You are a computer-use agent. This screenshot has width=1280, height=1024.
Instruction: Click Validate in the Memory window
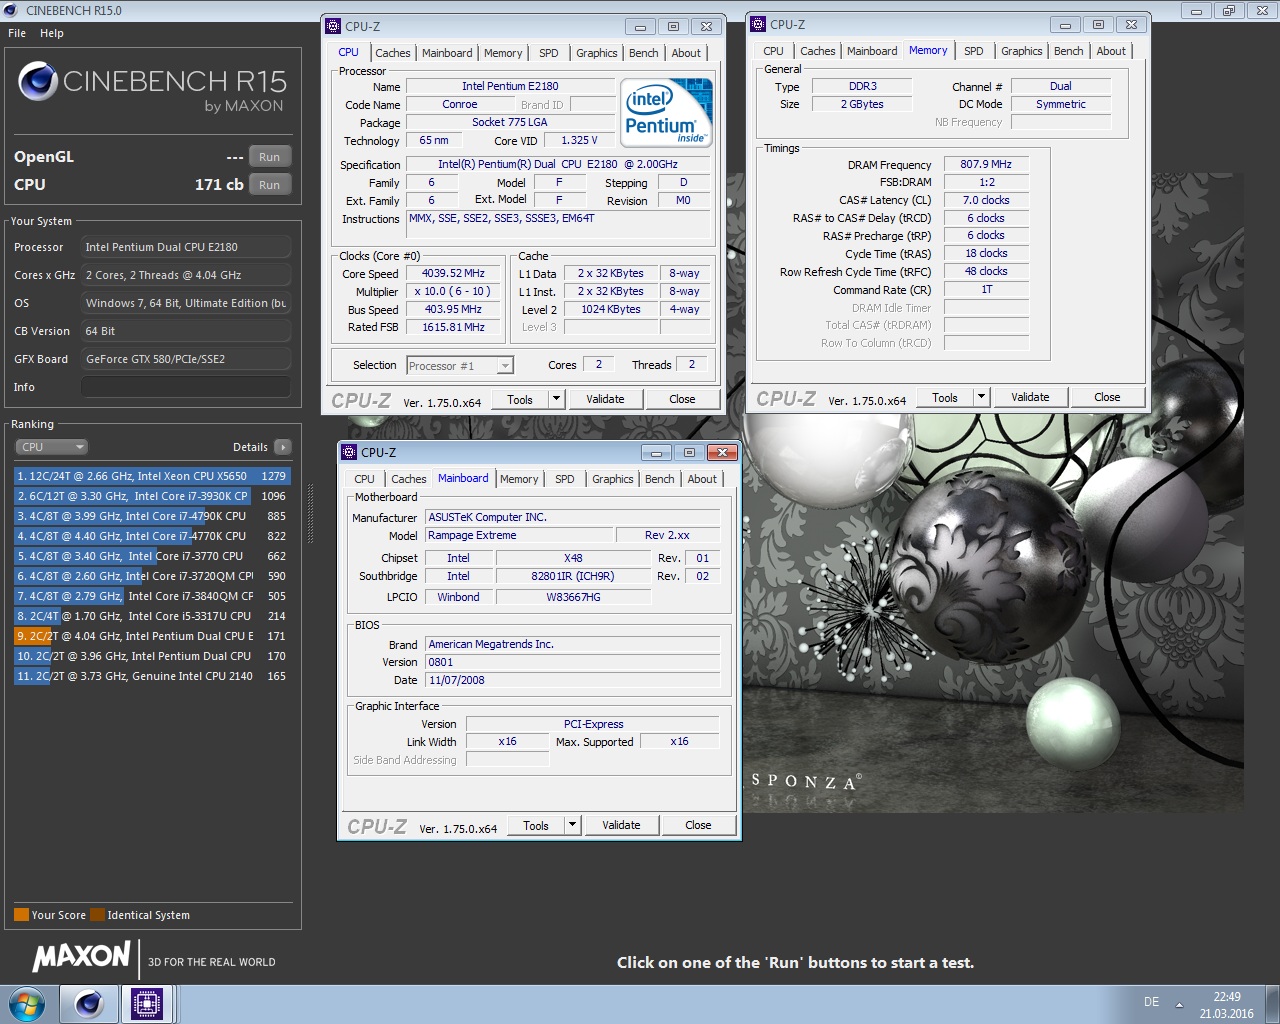(1030, 397)
